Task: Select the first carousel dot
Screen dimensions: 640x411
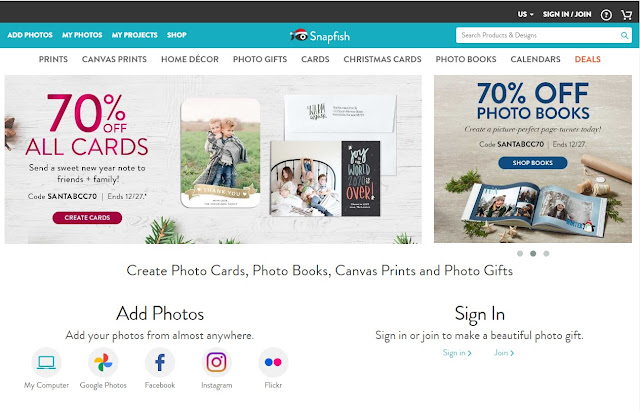Action: [x=520, y=253]
